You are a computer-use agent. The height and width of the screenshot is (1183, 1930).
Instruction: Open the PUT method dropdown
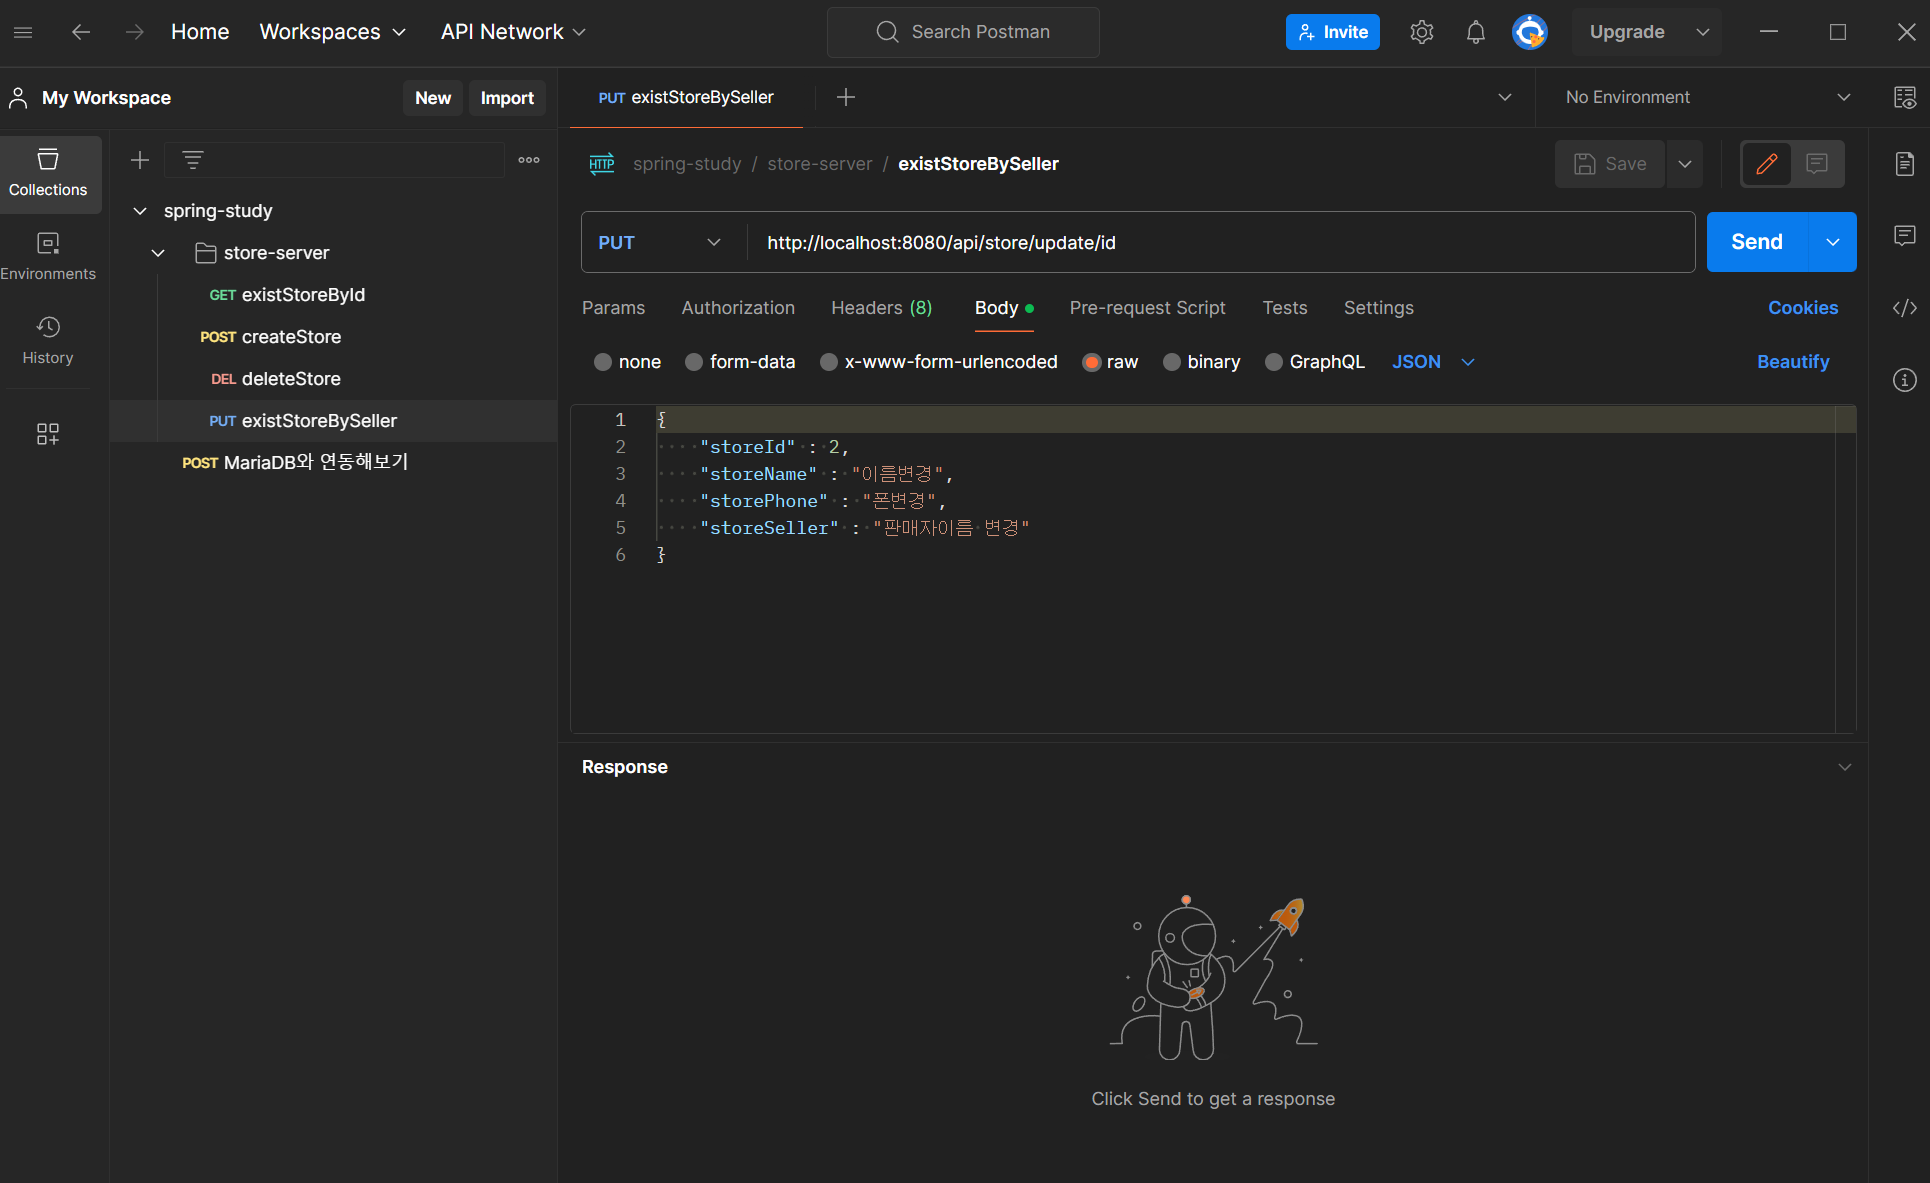tap(660, 243)
